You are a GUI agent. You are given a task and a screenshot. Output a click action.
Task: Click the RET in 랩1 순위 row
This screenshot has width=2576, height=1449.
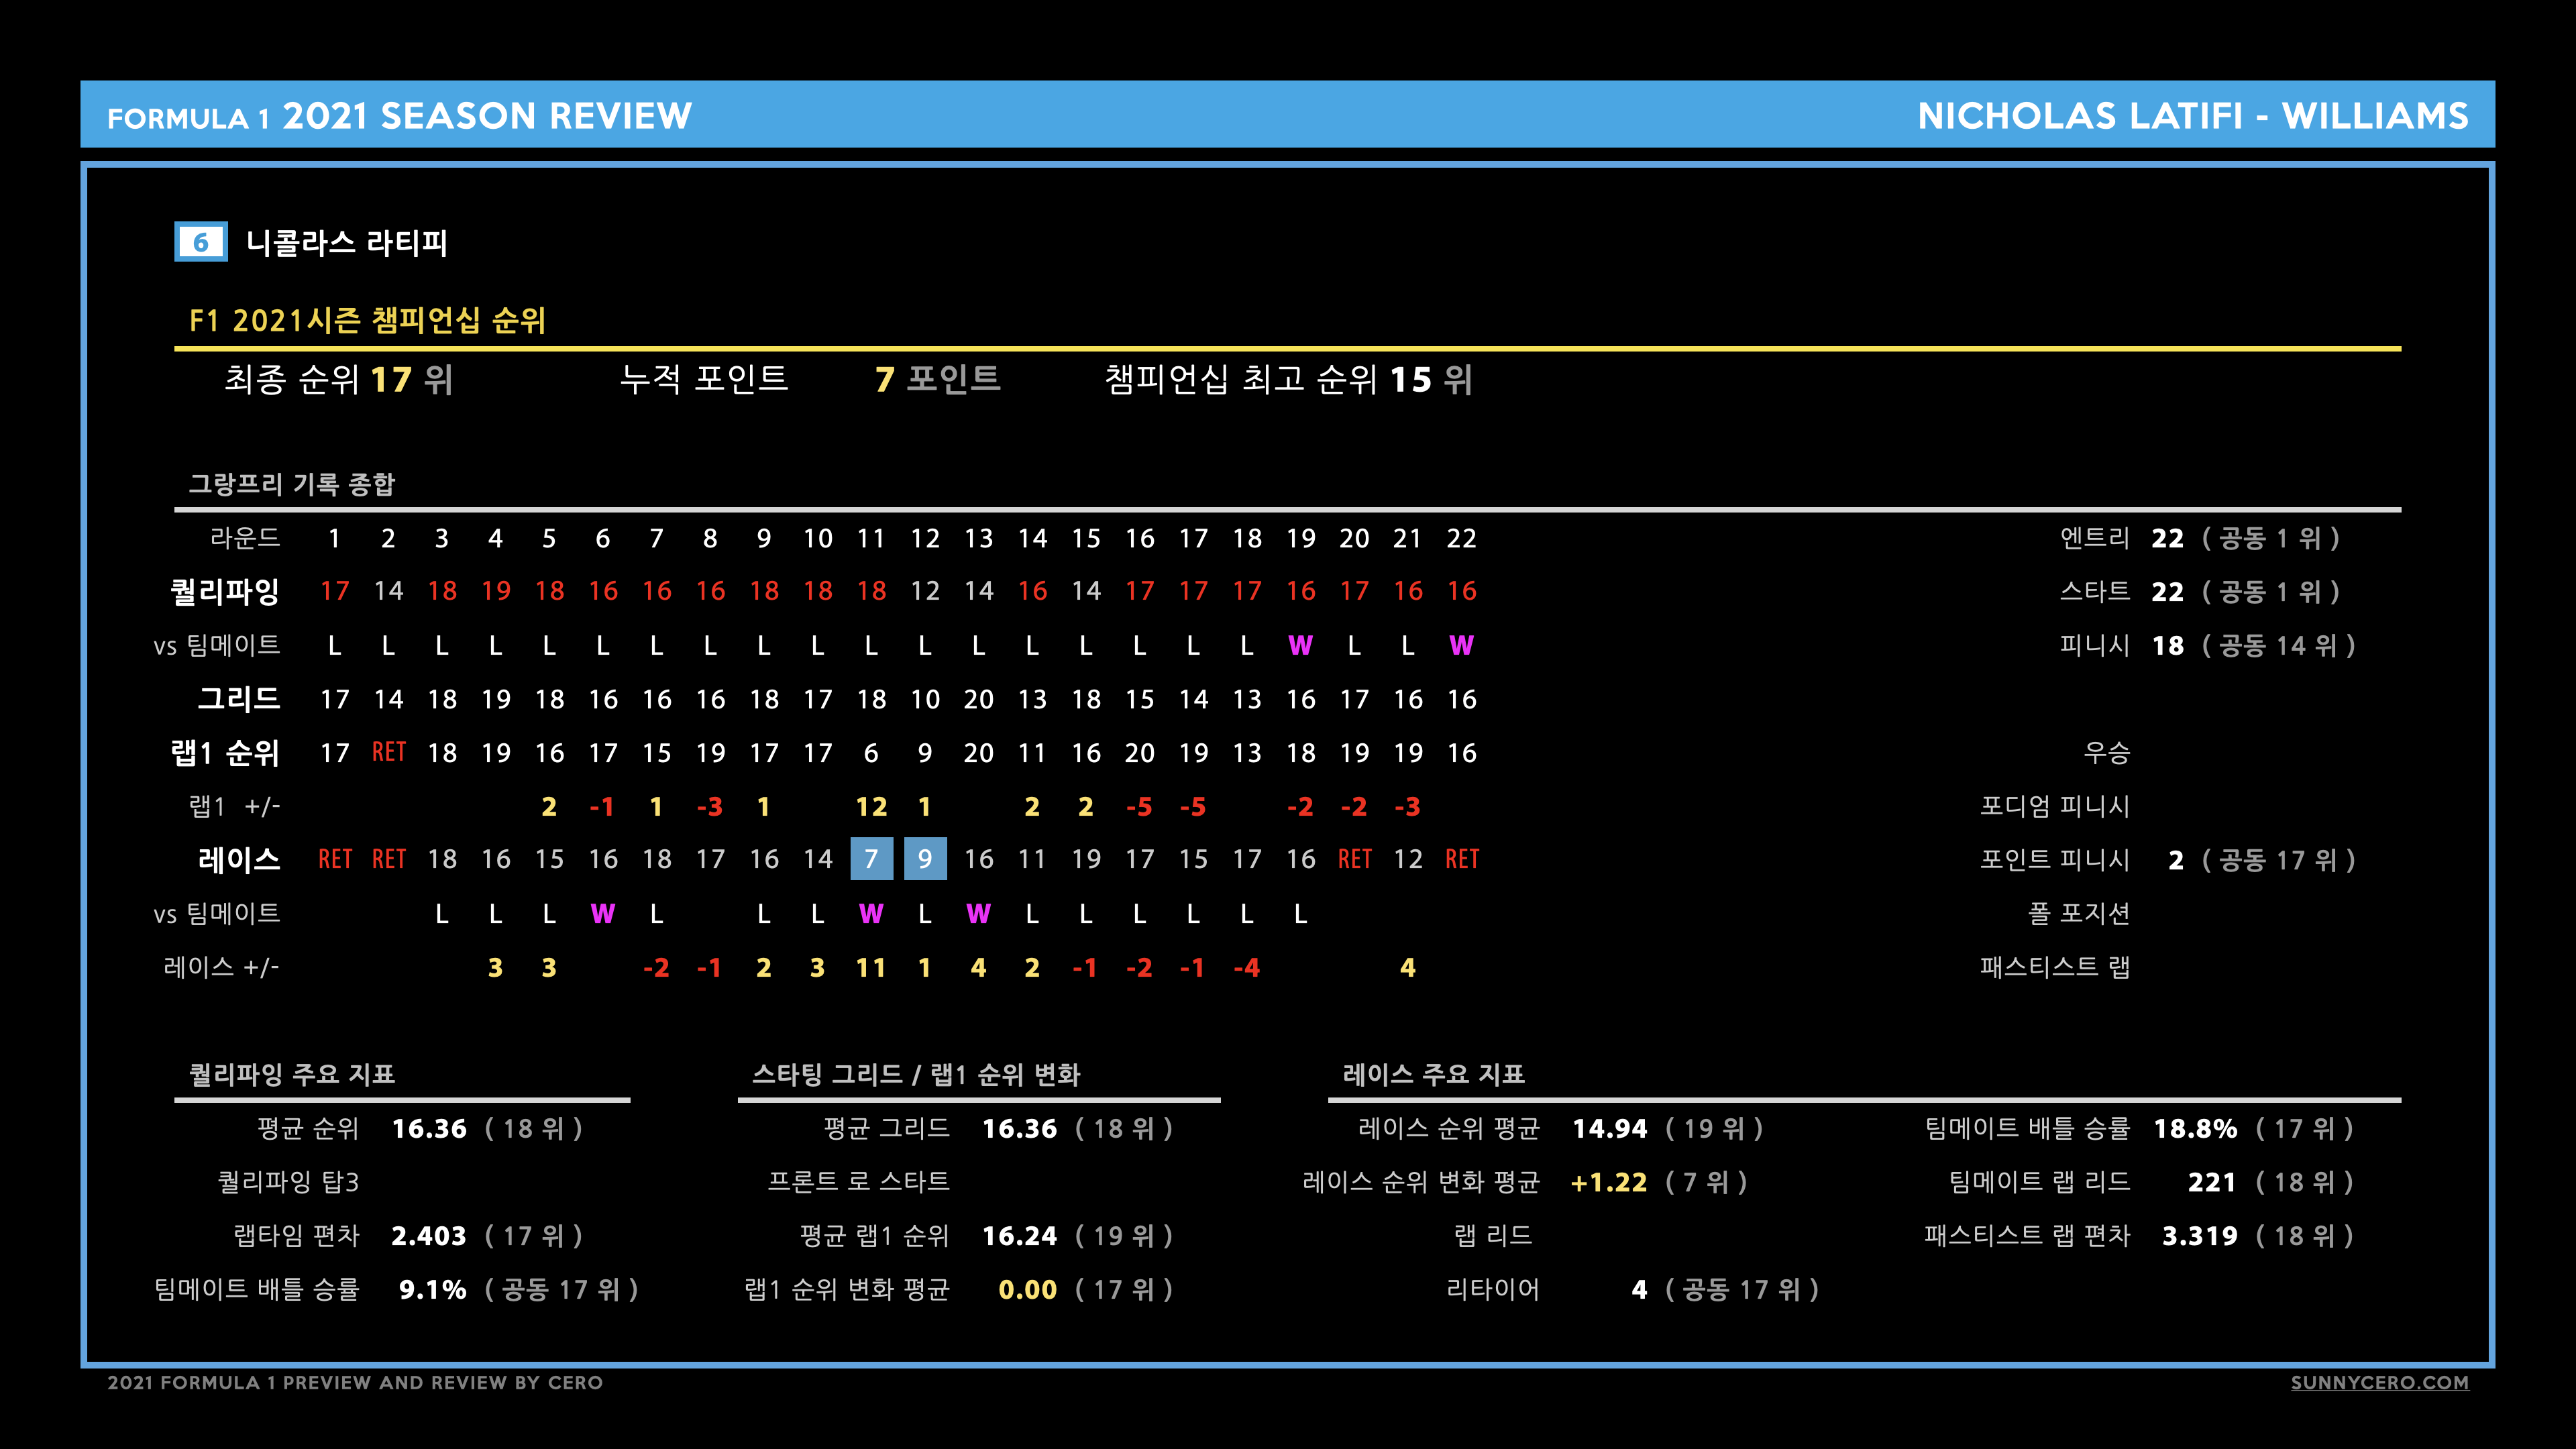click(x=388, y=752)
